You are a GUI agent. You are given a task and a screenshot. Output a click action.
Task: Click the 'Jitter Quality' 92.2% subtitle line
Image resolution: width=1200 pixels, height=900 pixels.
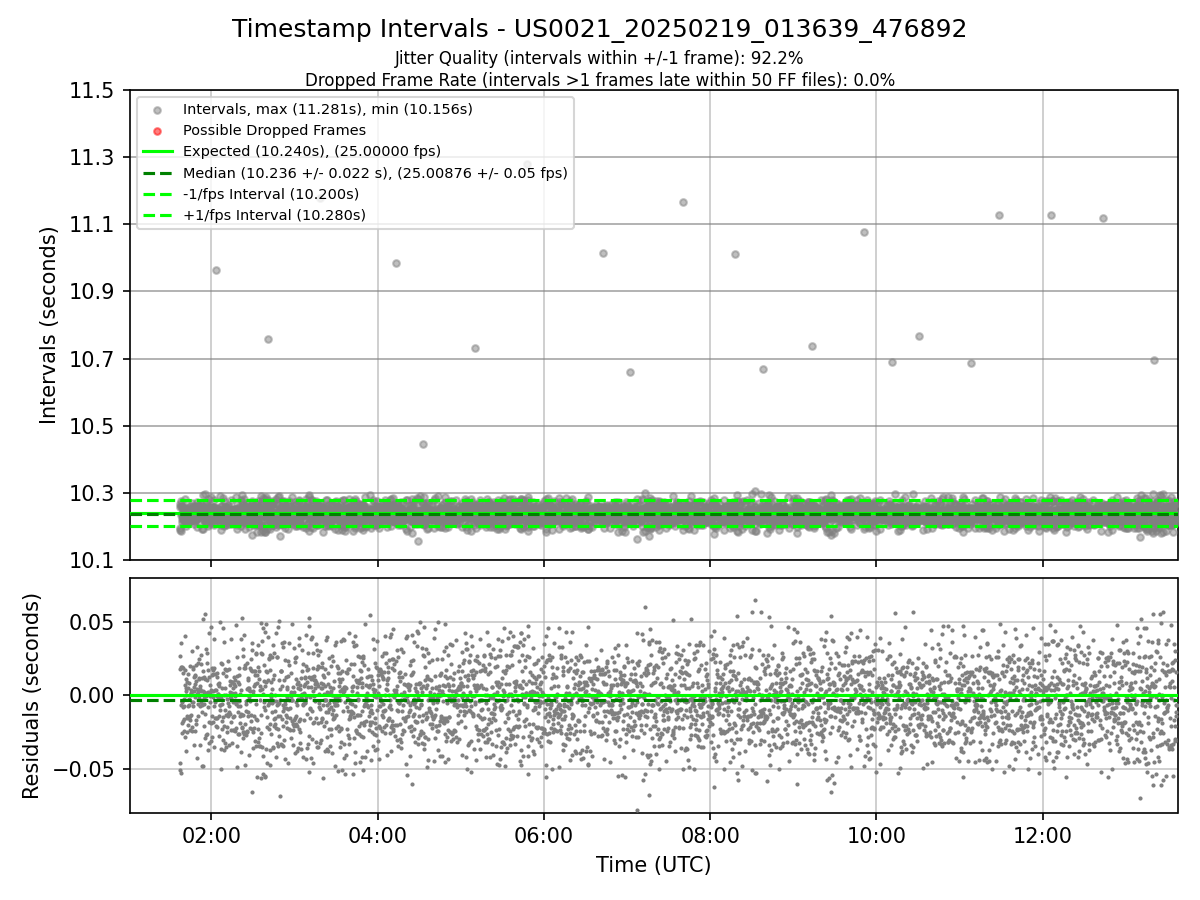(599, 58)
